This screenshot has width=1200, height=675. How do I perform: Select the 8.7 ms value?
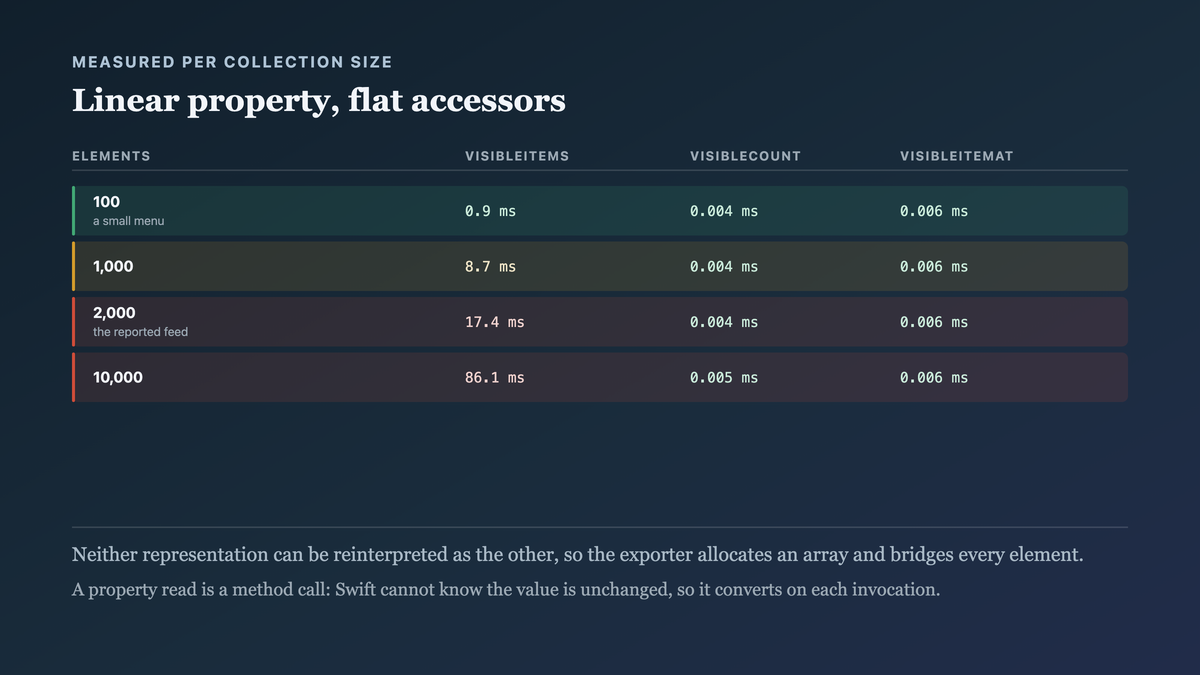coord(490,267)
